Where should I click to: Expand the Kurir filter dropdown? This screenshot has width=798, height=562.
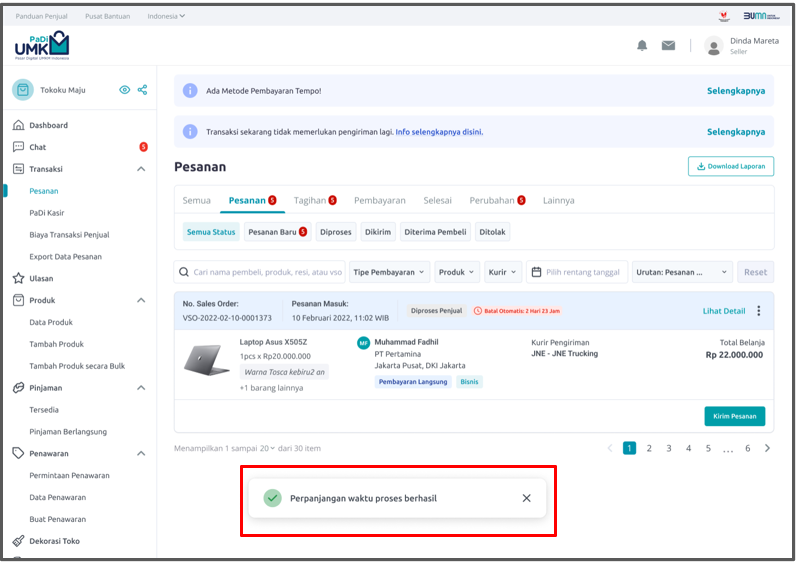pyautogui.click(x=502, y=272)
